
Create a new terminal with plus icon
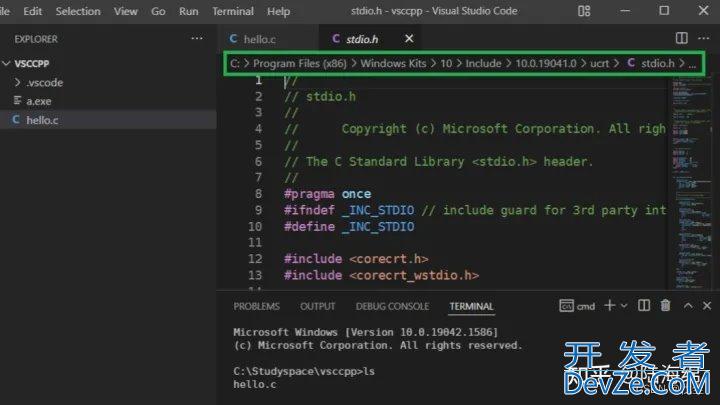tap(609, 305)
